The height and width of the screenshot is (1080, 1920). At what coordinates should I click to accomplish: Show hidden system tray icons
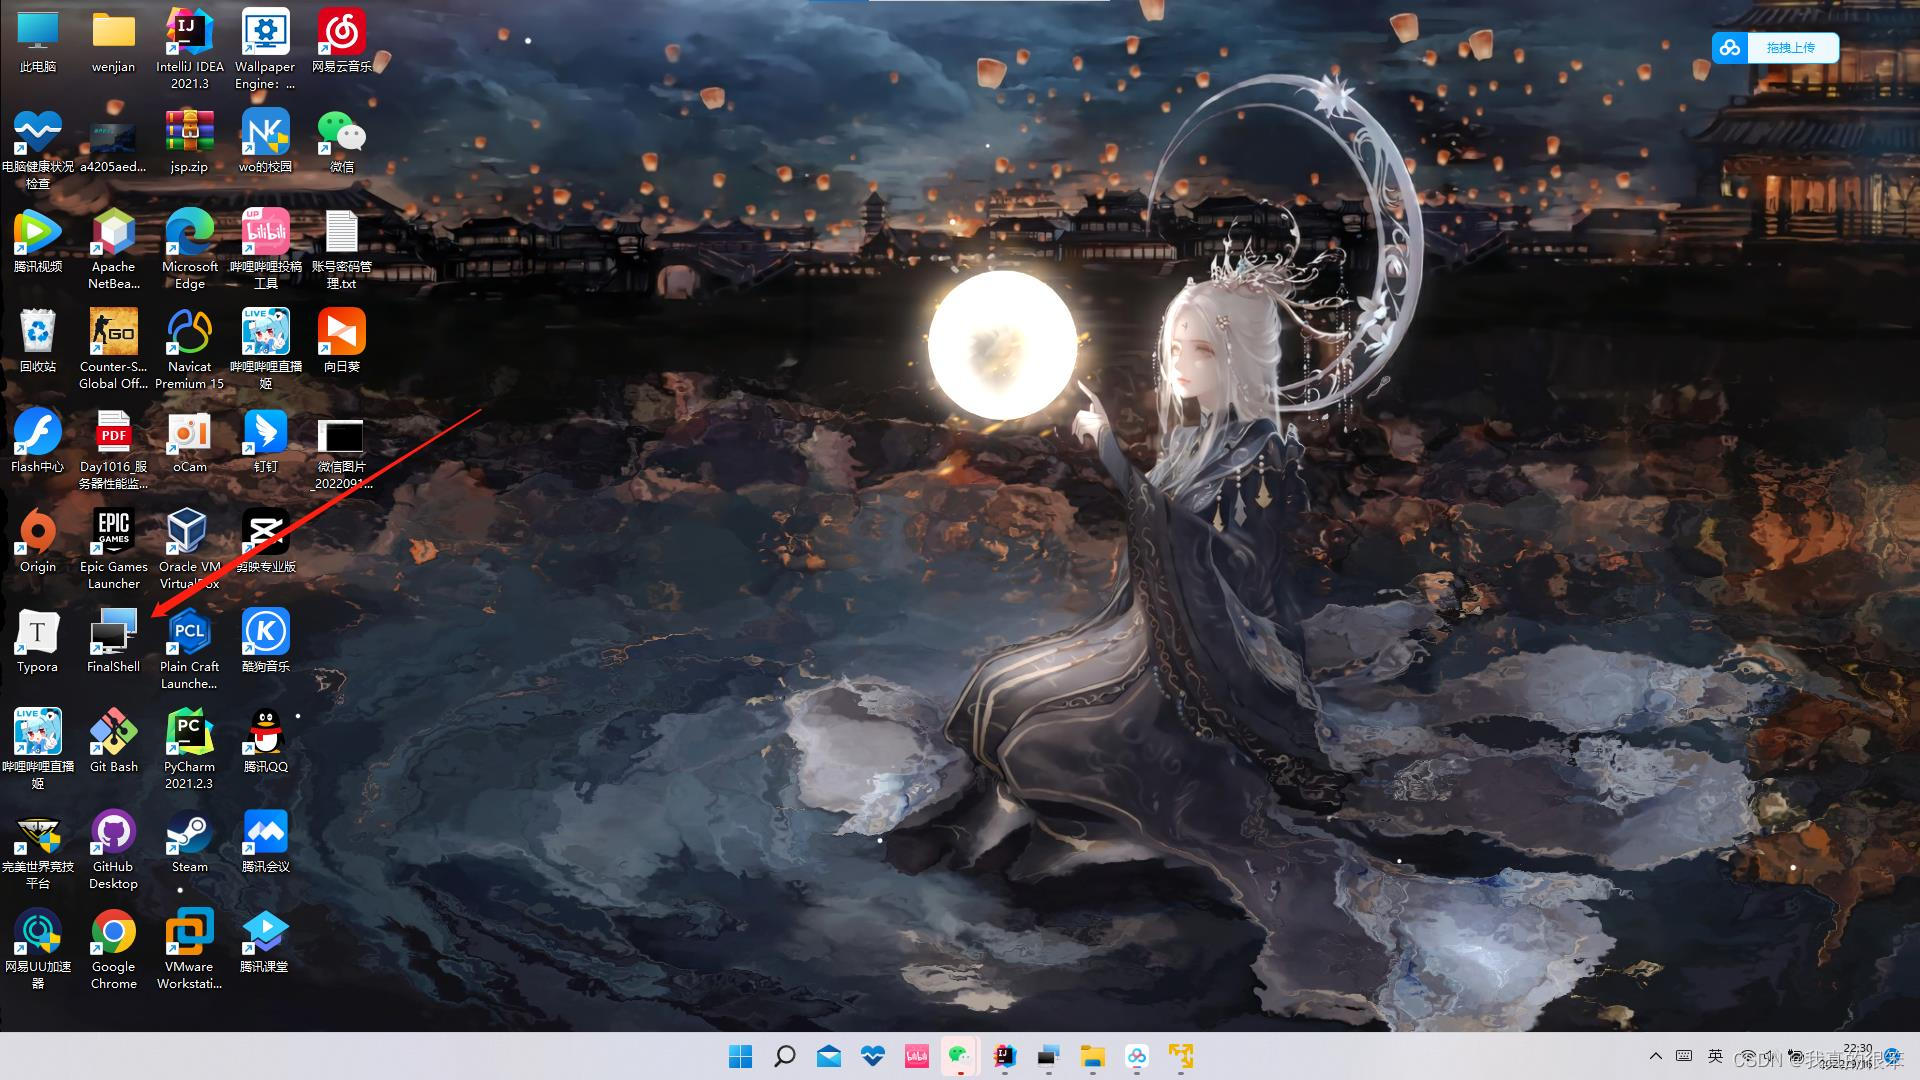pos(1656,1056)
